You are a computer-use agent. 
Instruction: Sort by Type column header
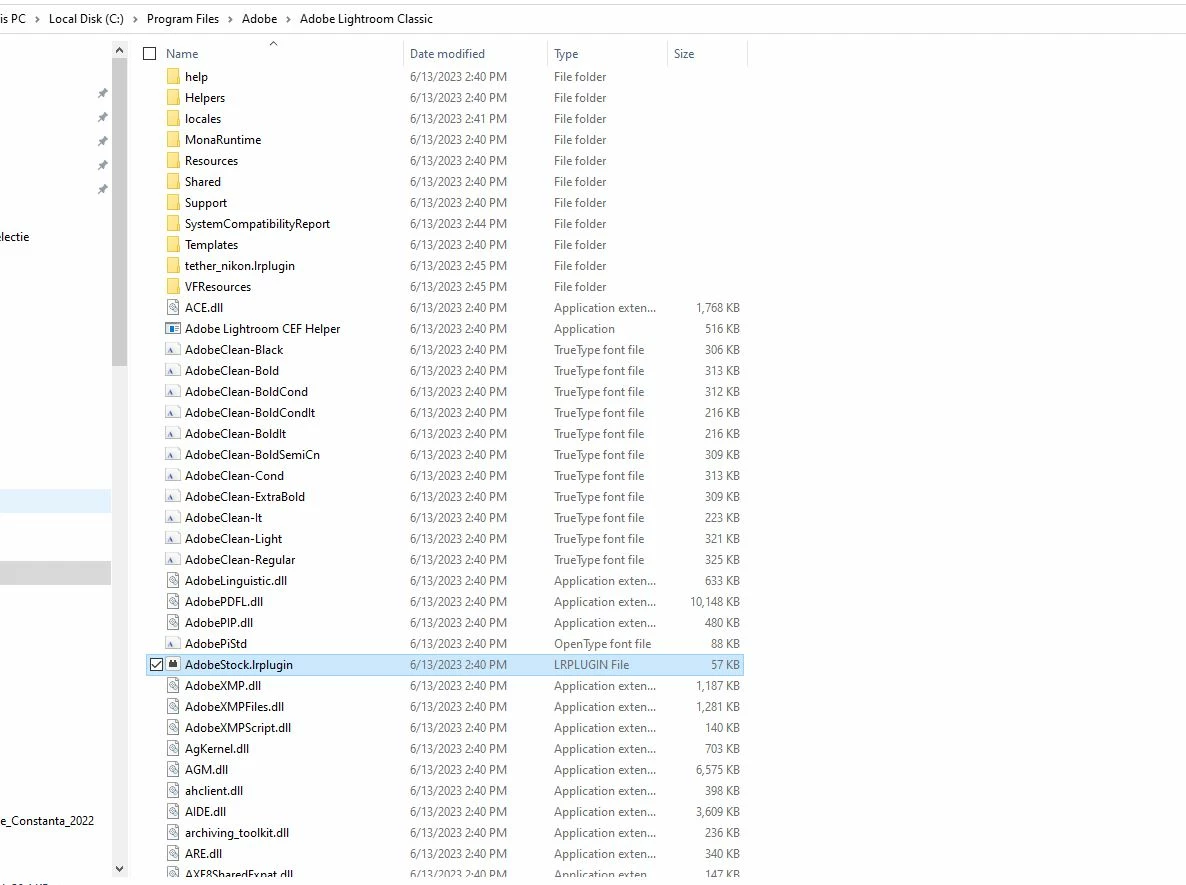[566, 54]
